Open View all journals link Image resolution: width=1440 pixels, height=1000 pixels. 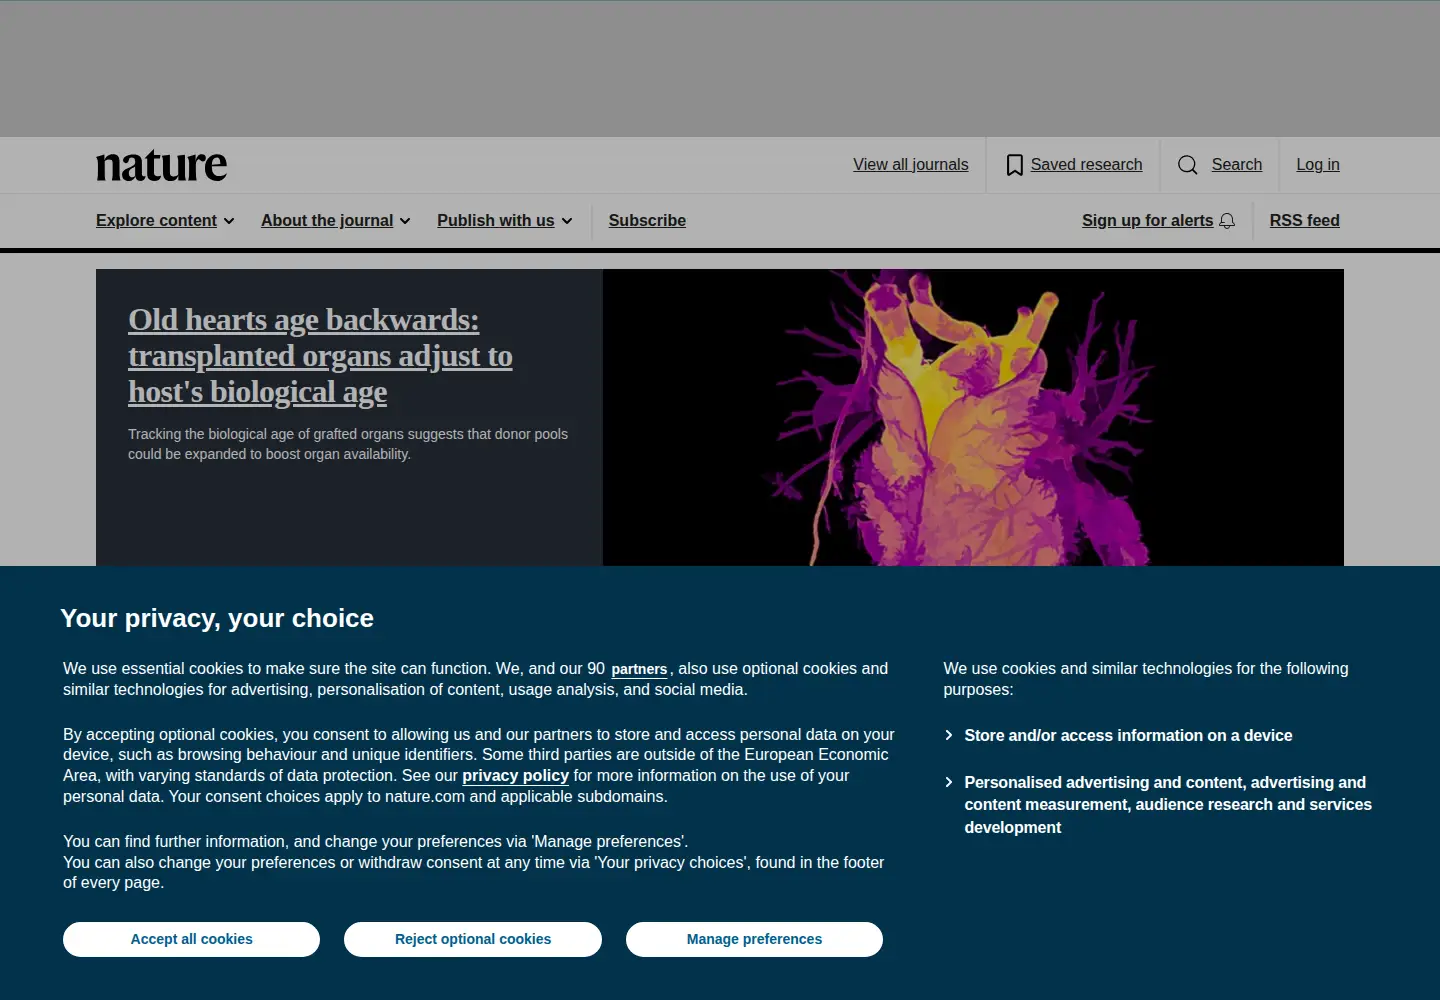[x=911, y=165]
